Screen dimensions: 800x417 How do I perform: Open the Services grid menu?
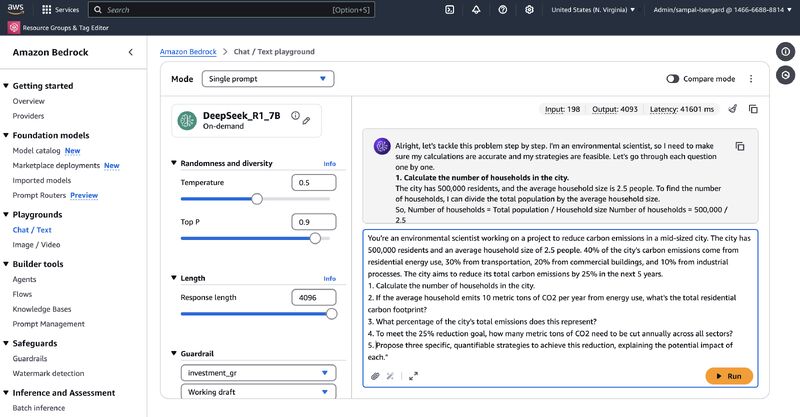click(x=61, y=10)
